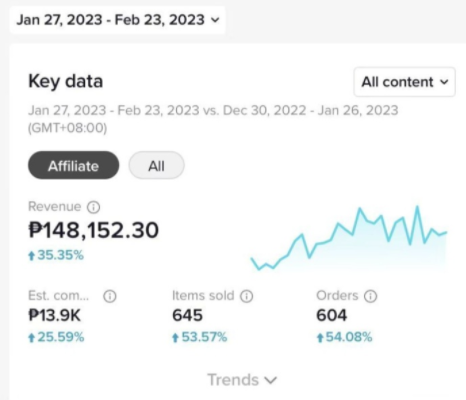Viewport: 466px width, 400px height.
Task: Click the up arrow beside 35.35%
Action: tap(32, 256)
